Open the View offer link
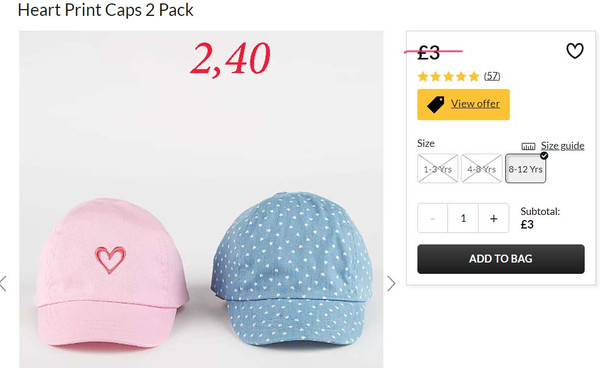This screenshot has height=368, width=600. (x=475, y=104)
